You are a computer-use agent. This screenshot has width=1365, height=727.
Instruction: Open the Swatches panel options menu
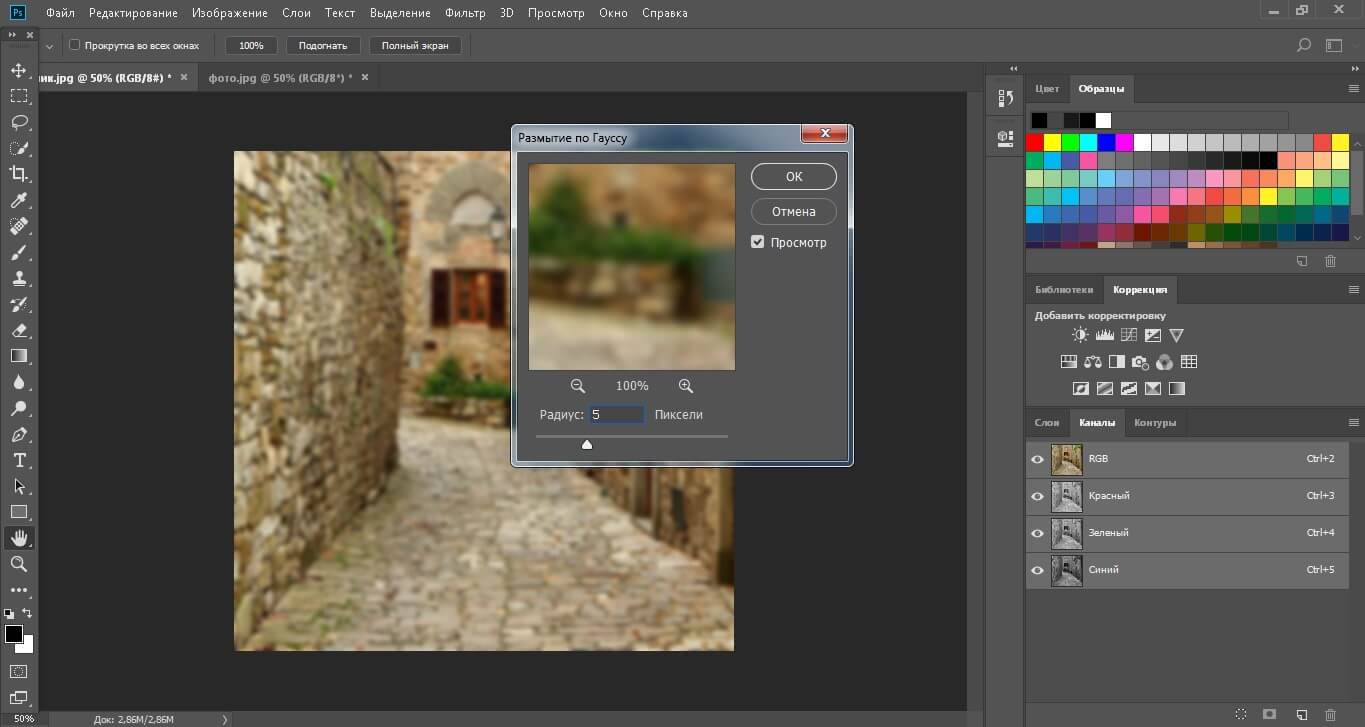1354,89
